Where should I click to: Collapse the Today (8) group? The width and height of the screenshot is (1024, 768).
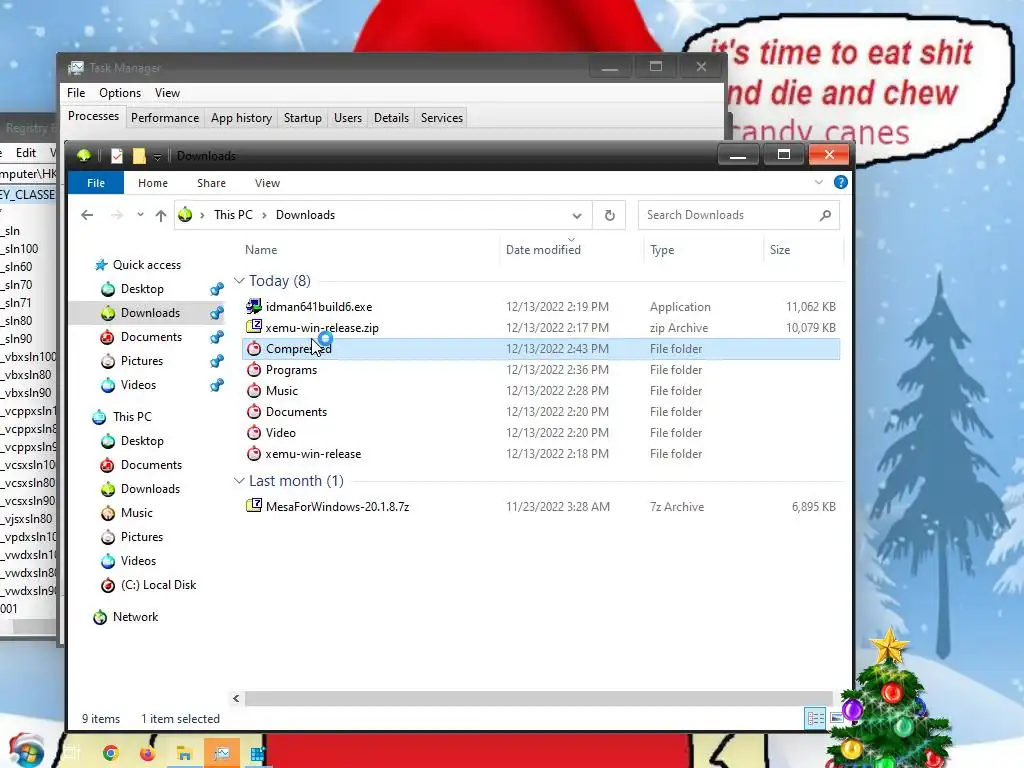[x=239, y=281]
